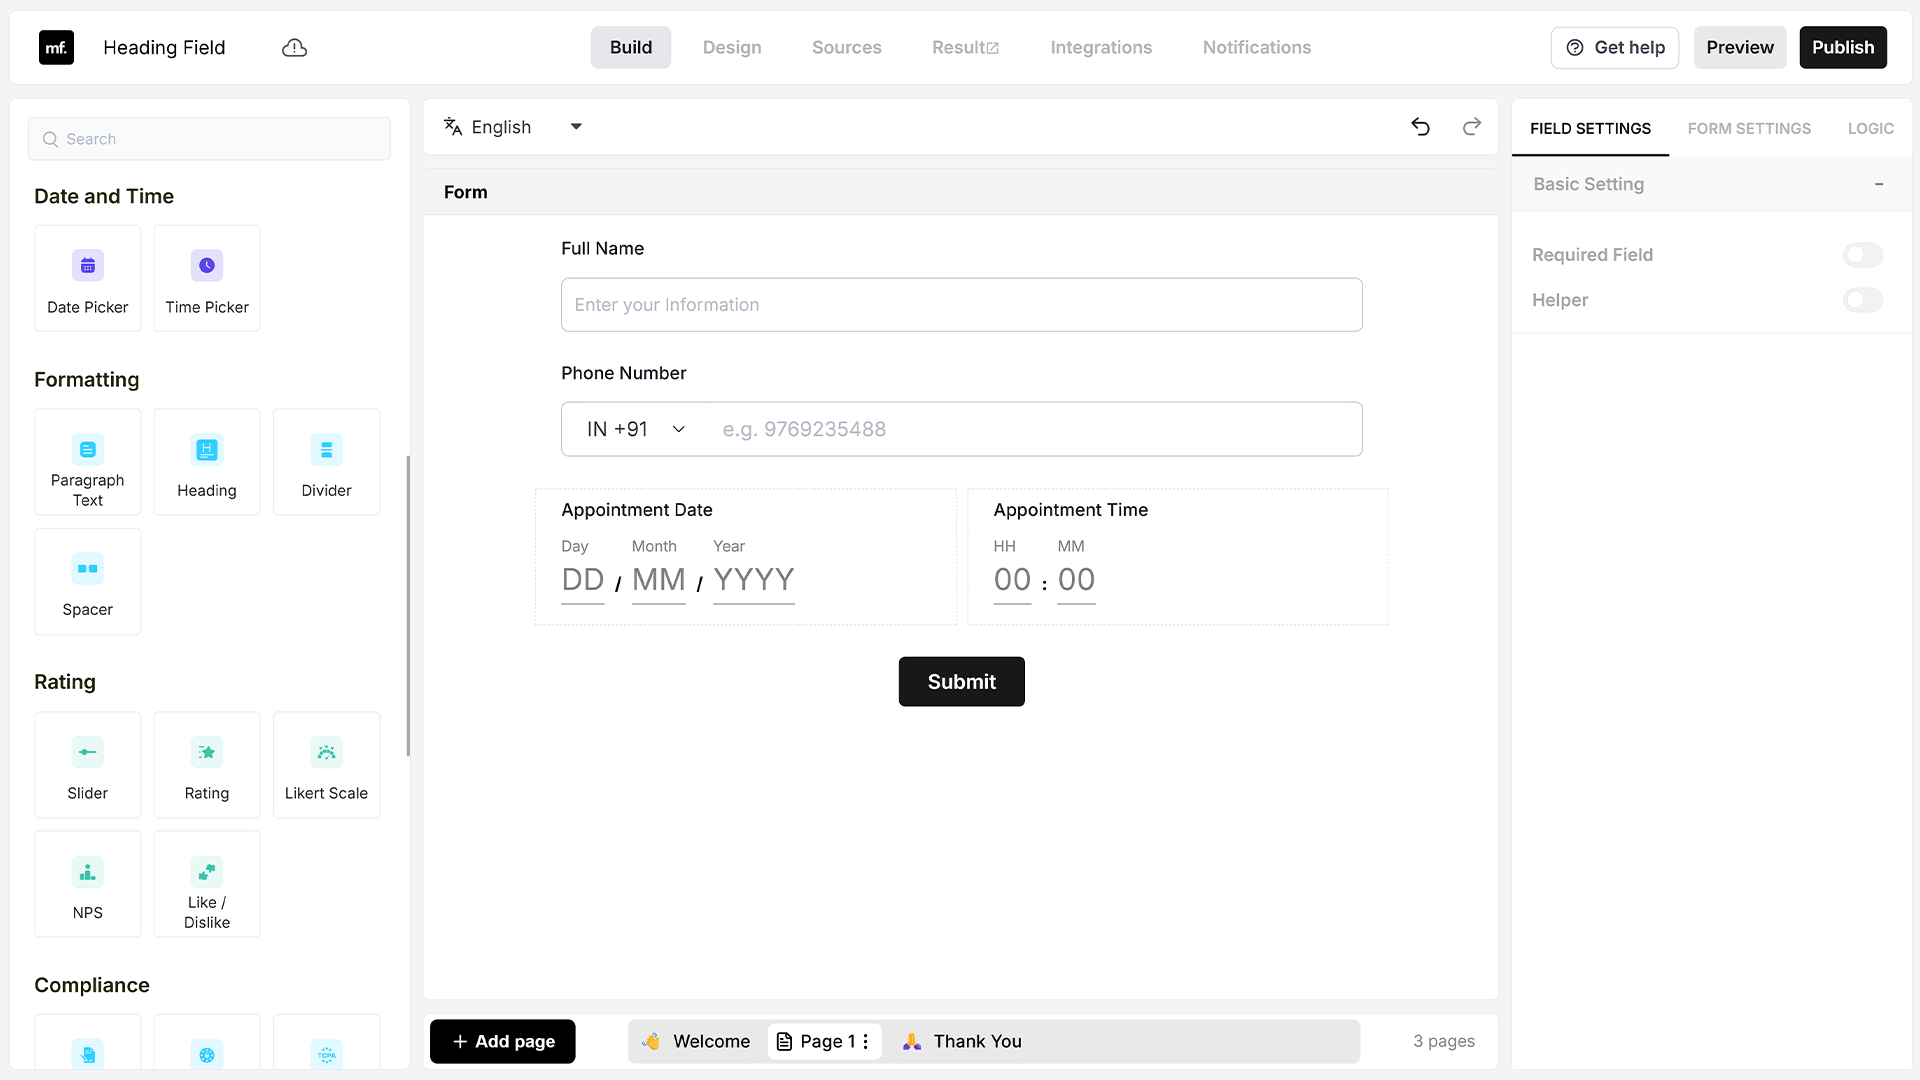Go to the Thank You page

click(x=962, y=1041)
